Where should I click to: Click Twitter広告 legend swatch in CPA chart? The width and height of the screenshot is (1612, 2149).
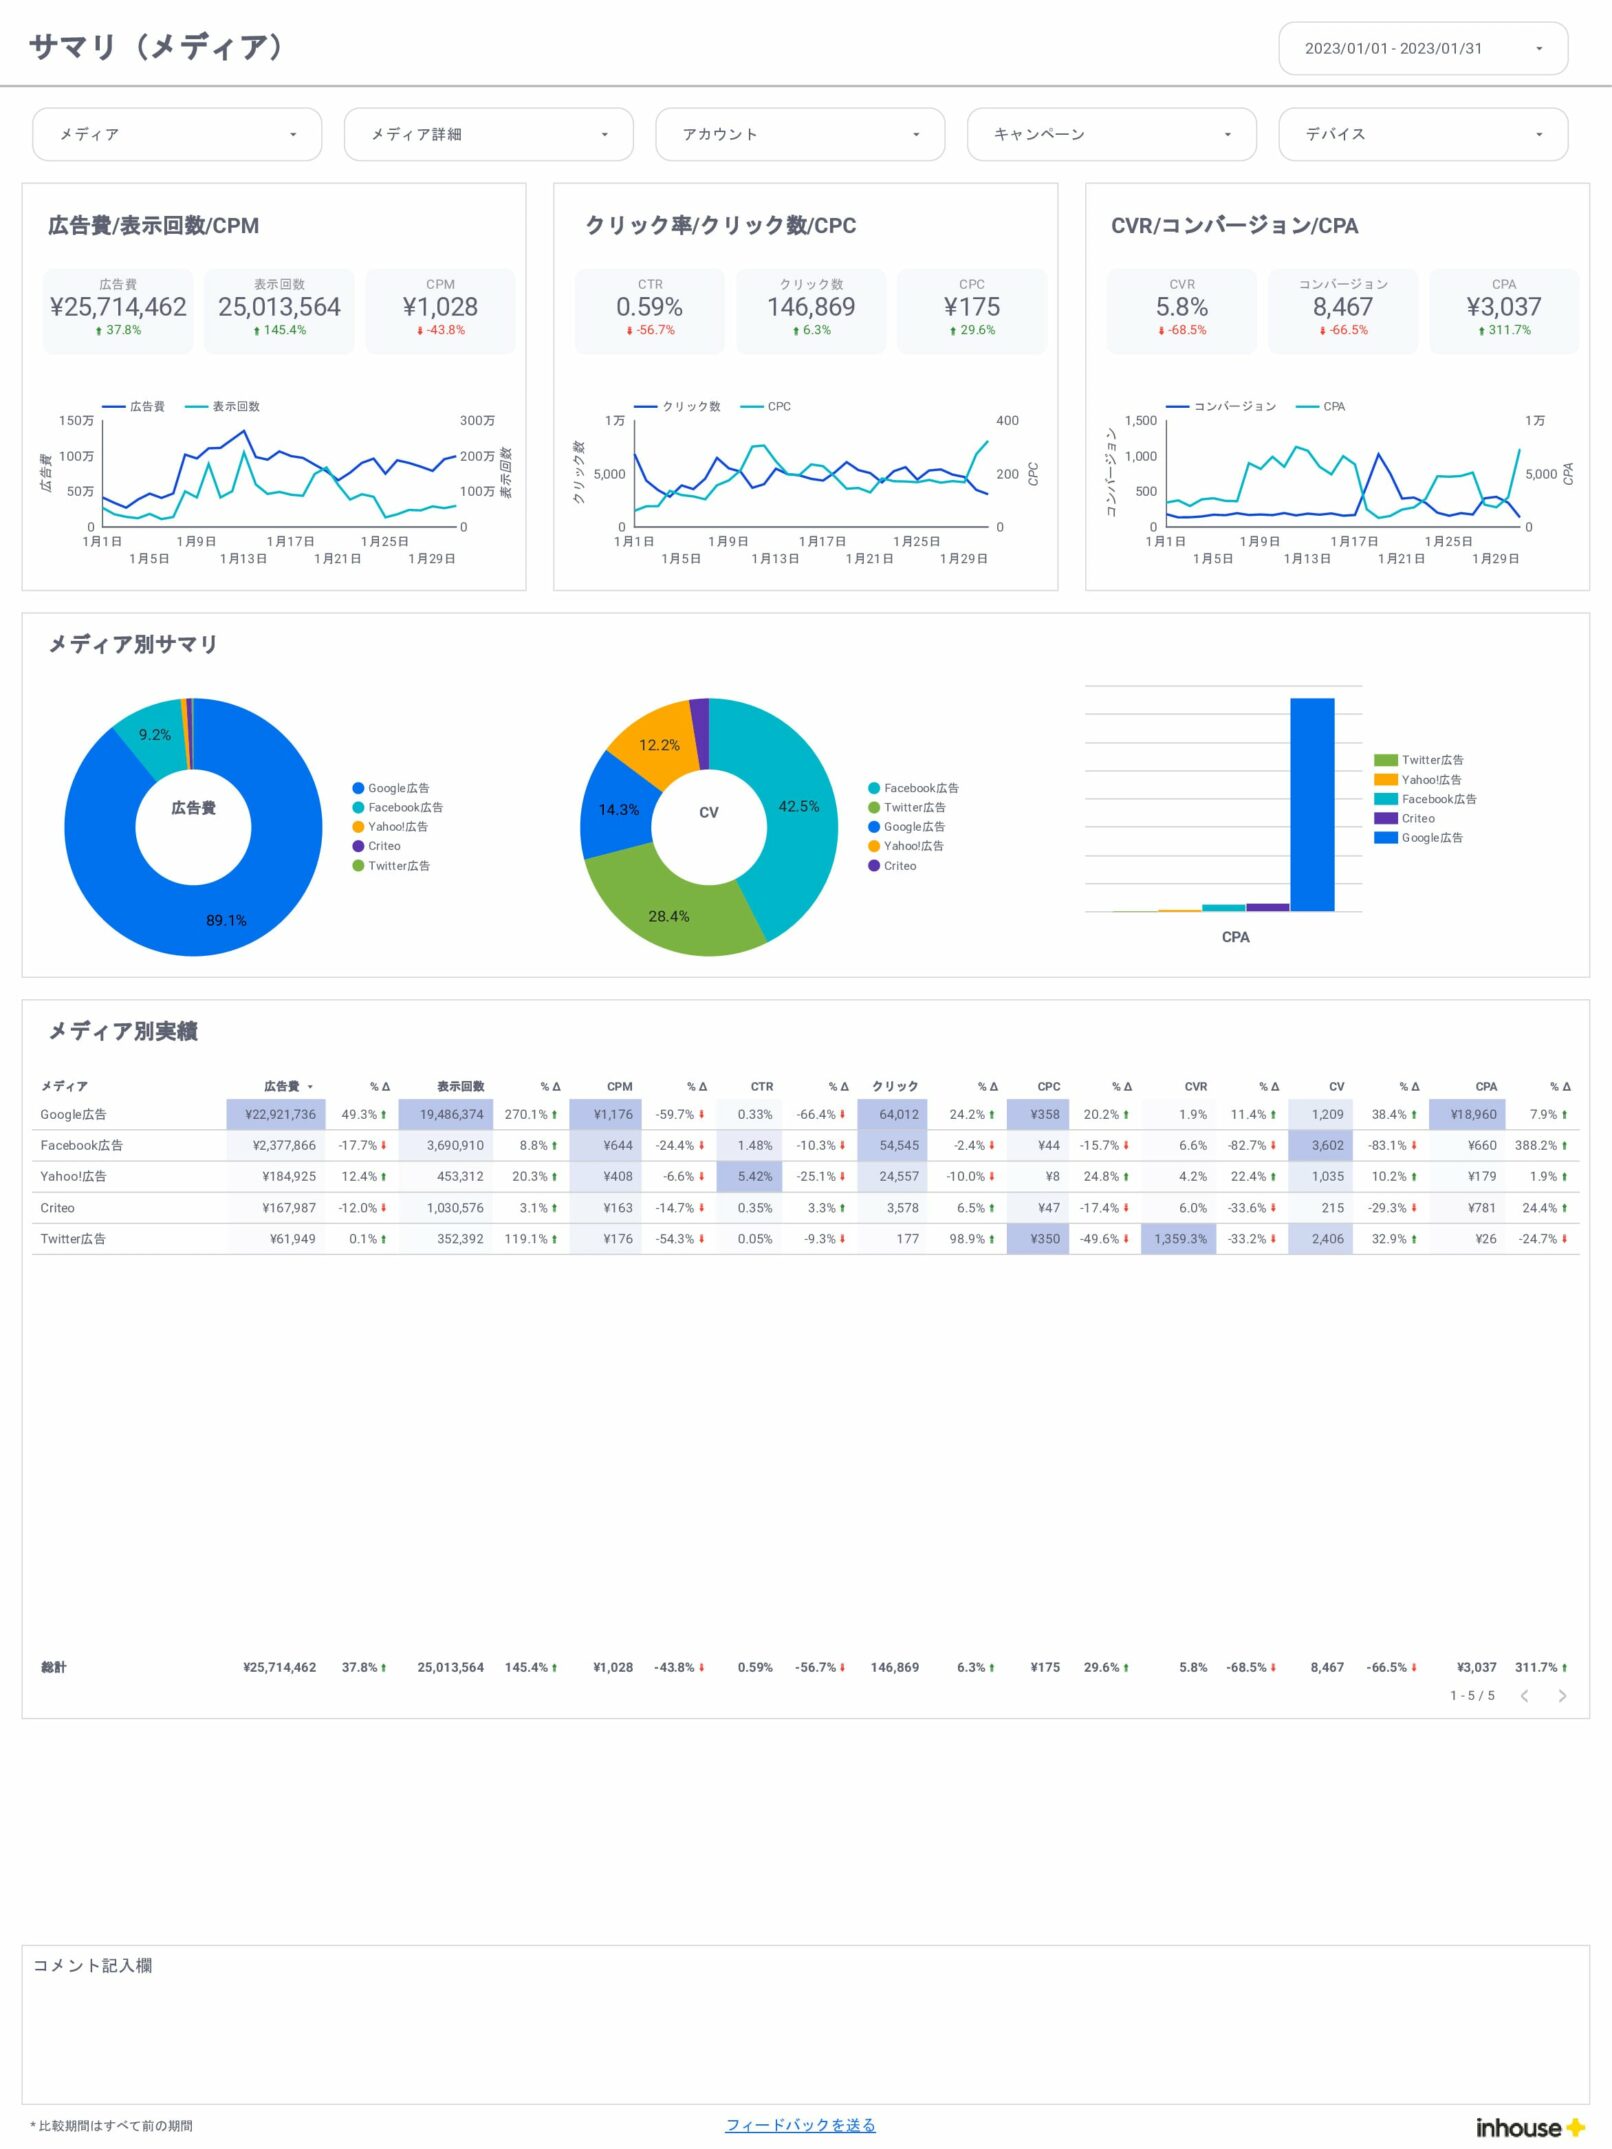click(x=1385, y=760)
